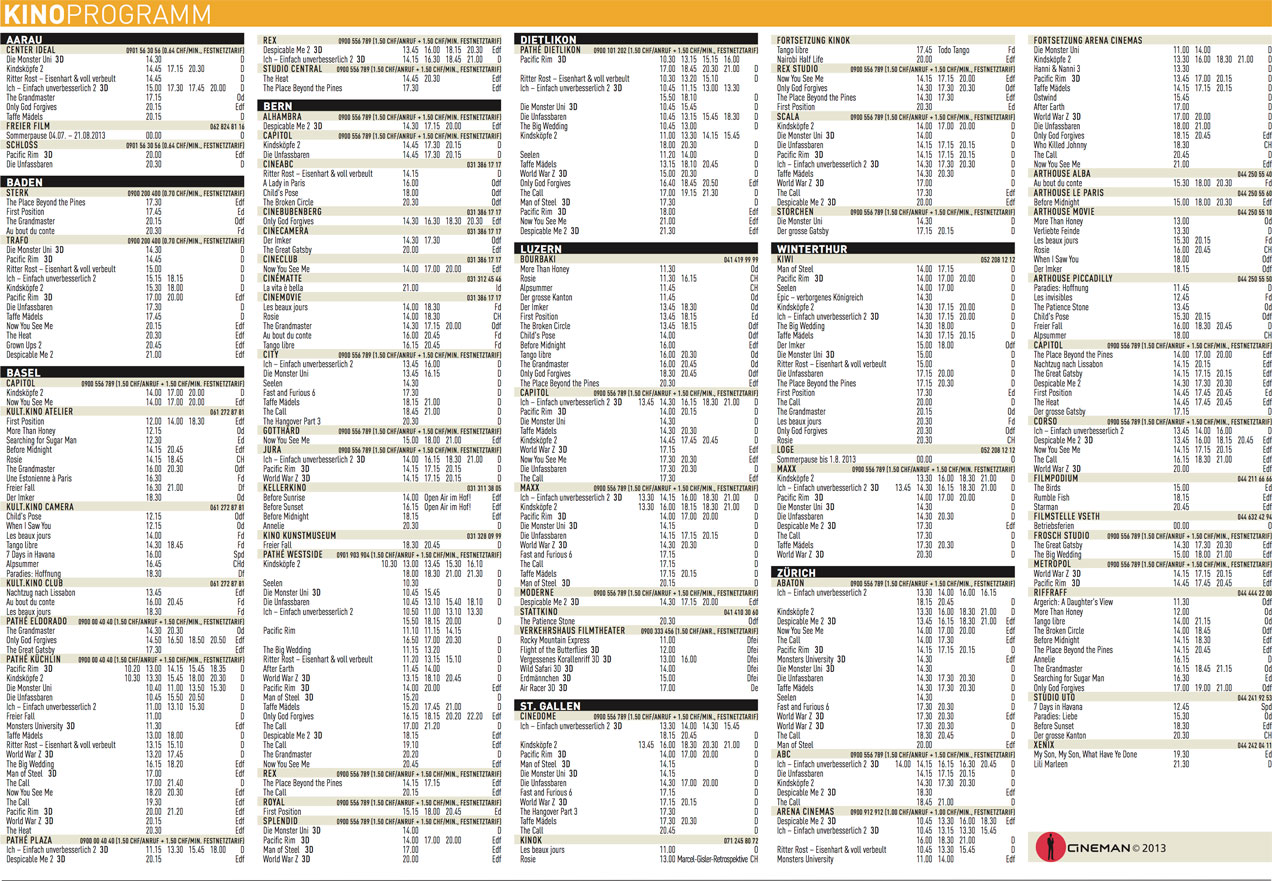The image size is (1272, 881).
Task: Click the film 'Lili Marleen'
Action: (1051, 763)
